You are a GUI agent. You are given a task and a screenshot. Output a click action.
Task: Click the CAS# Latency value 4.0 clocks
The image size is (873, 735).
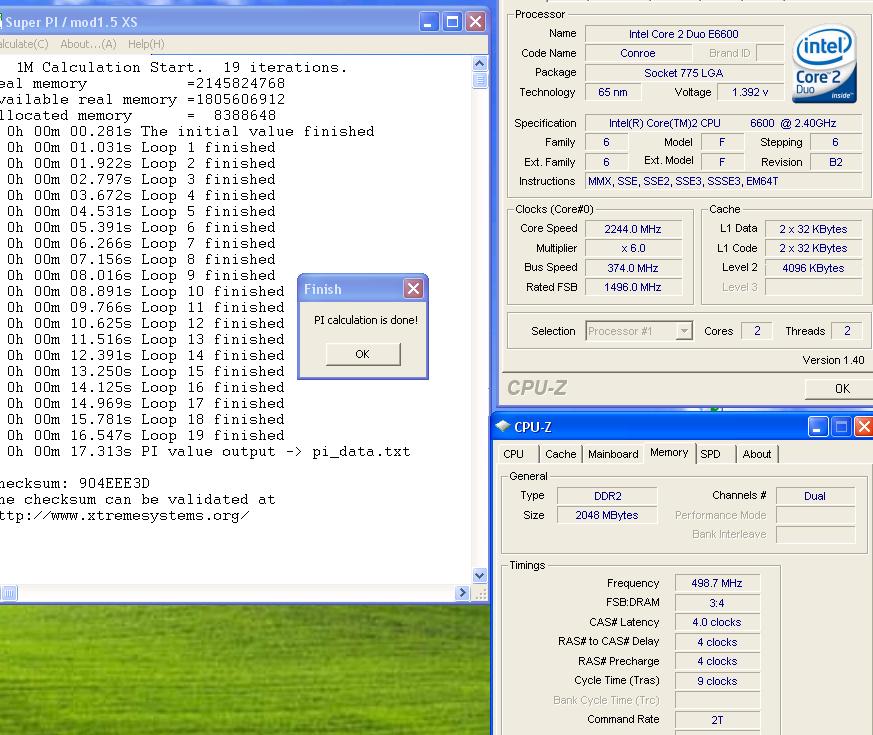(x=717, y=622)
